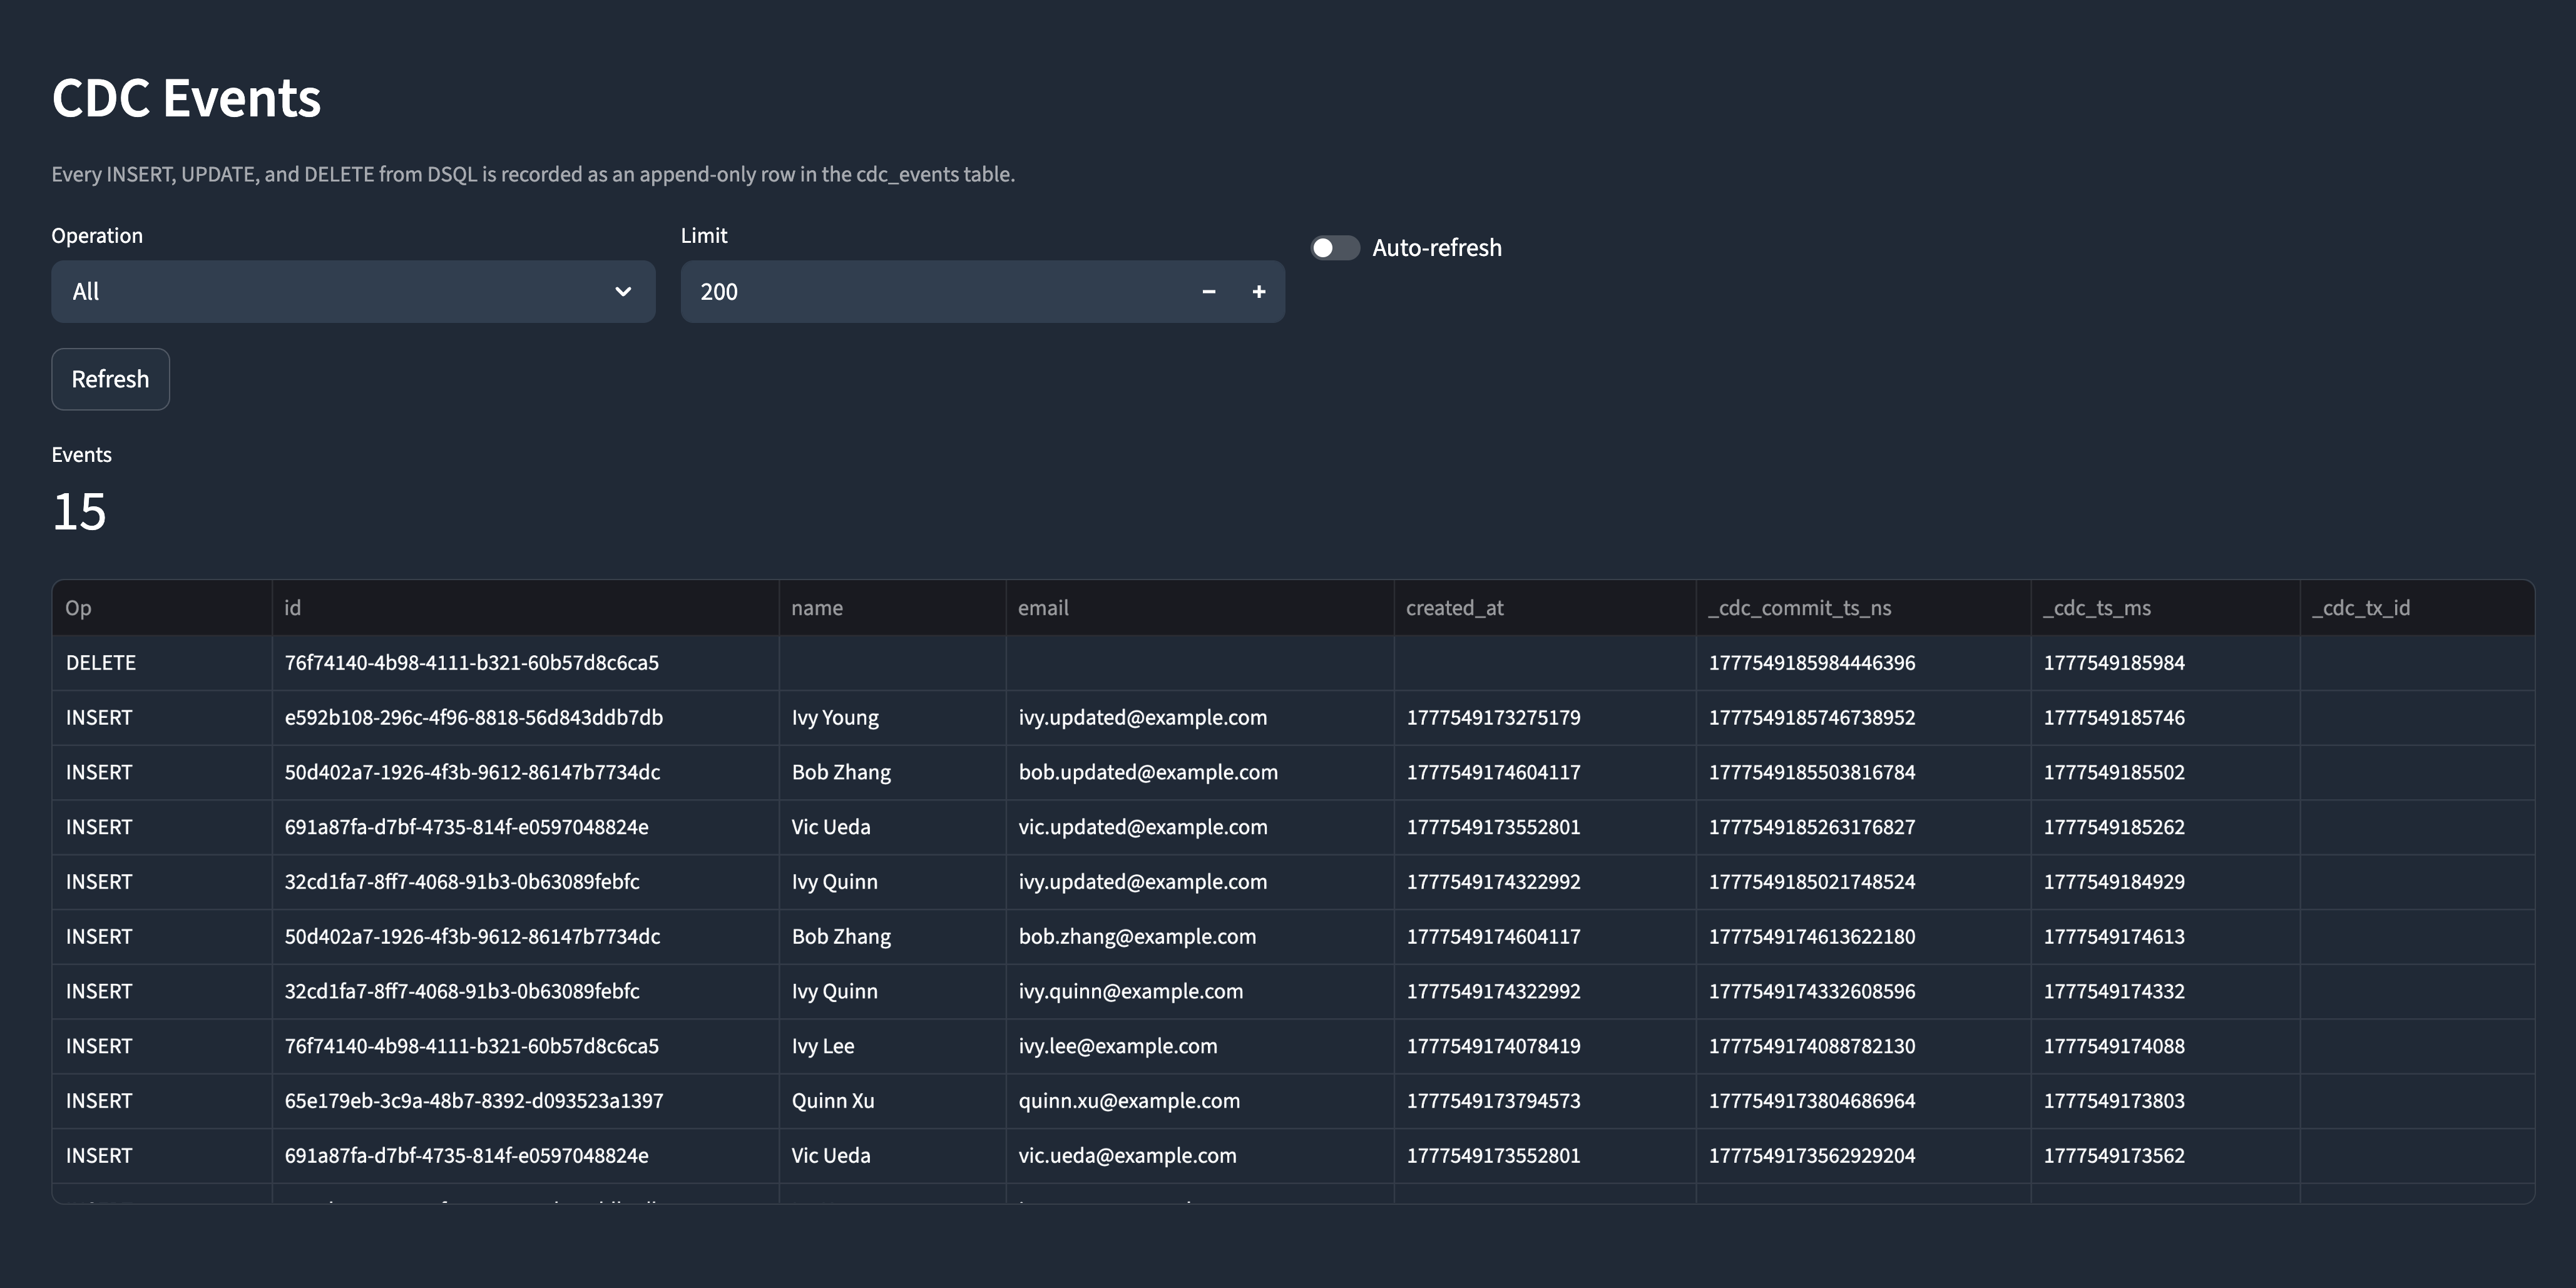Screen dimensions: 2576x1288
Task: Increase the Limit value with the plus button
Action: click(x=1259, y=292)
